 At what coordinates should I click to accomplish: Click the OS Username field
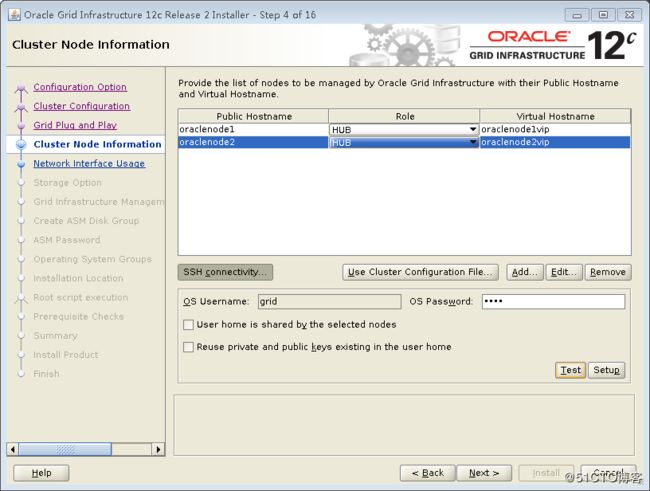(x=330, y=301)
